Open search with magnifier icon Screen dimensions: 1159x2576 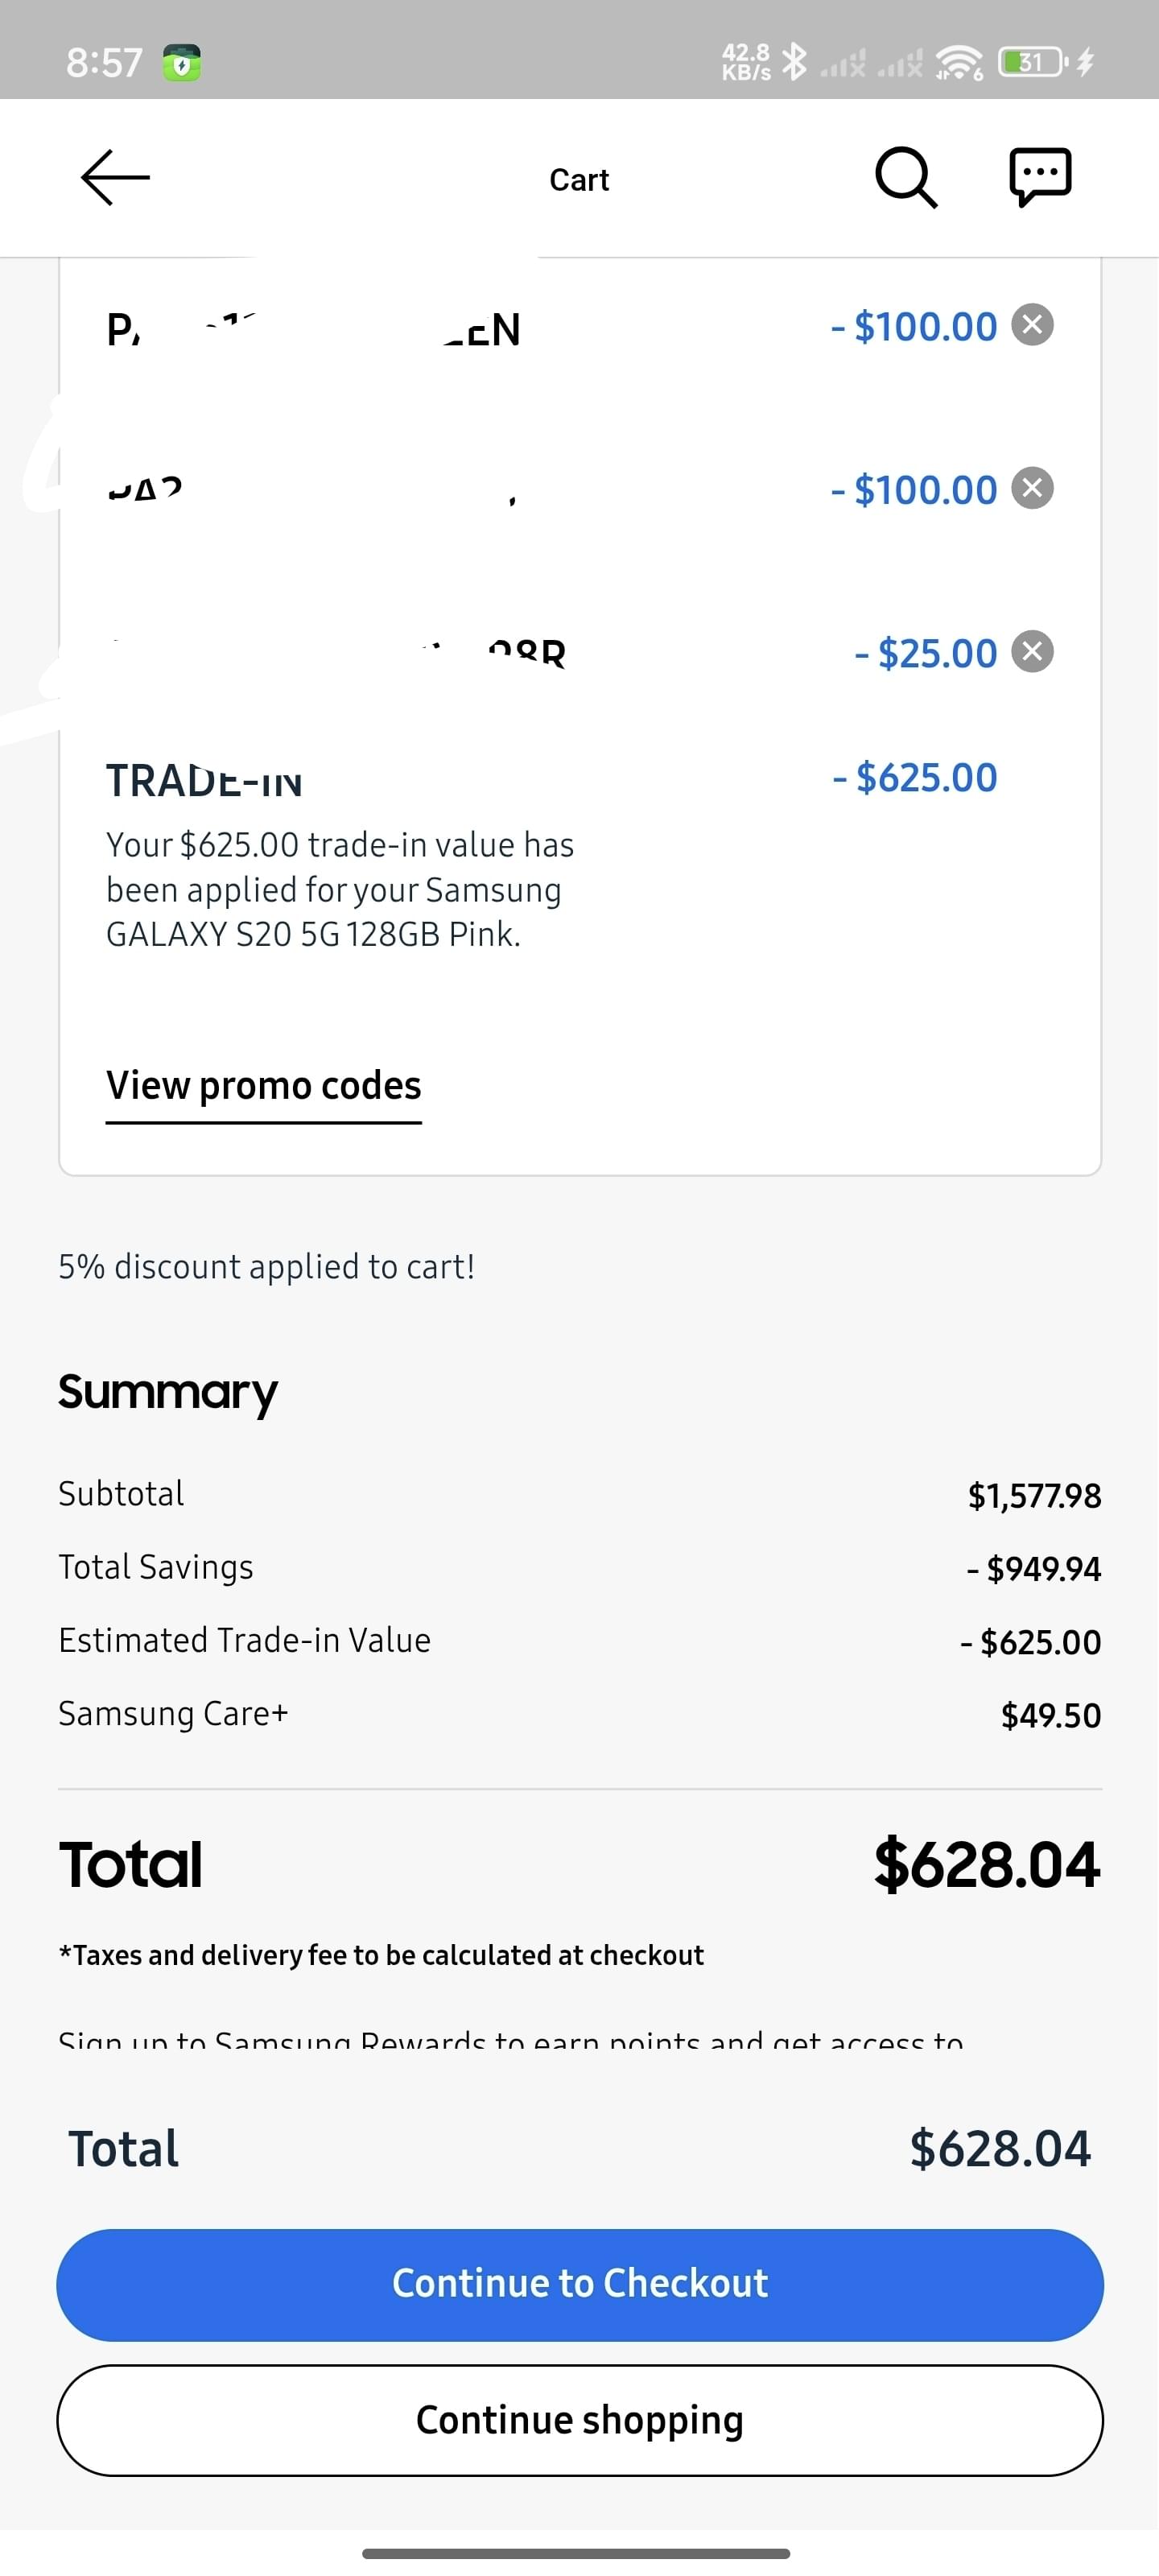906,178
